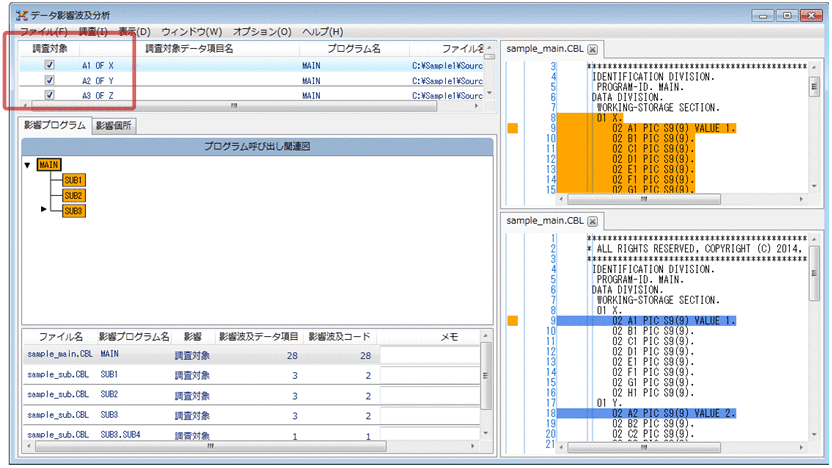The image size is (832, 468).
Task: Click the 調査対象データ項目名 column header
Action: click(189, 49)
